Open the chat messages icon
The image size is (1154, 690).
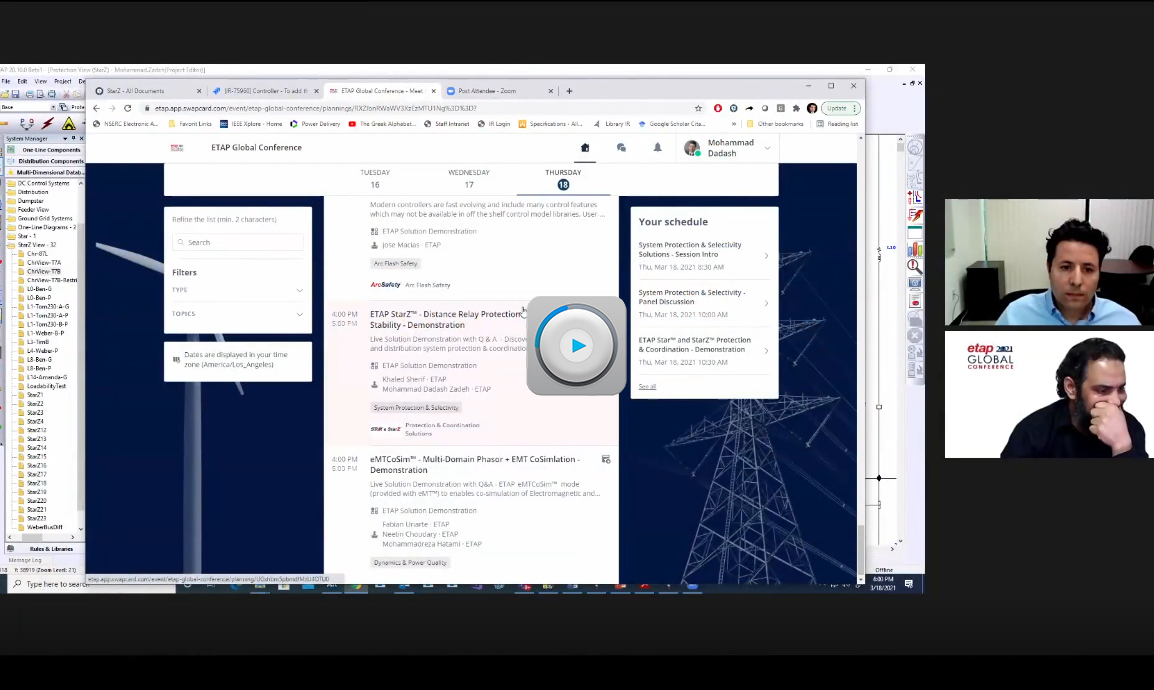(x=621, y=148)
